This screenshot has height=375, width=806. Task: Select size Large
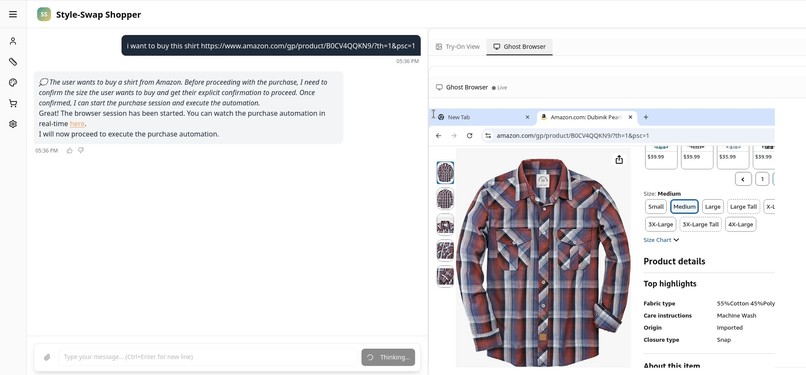pos(712,207)
